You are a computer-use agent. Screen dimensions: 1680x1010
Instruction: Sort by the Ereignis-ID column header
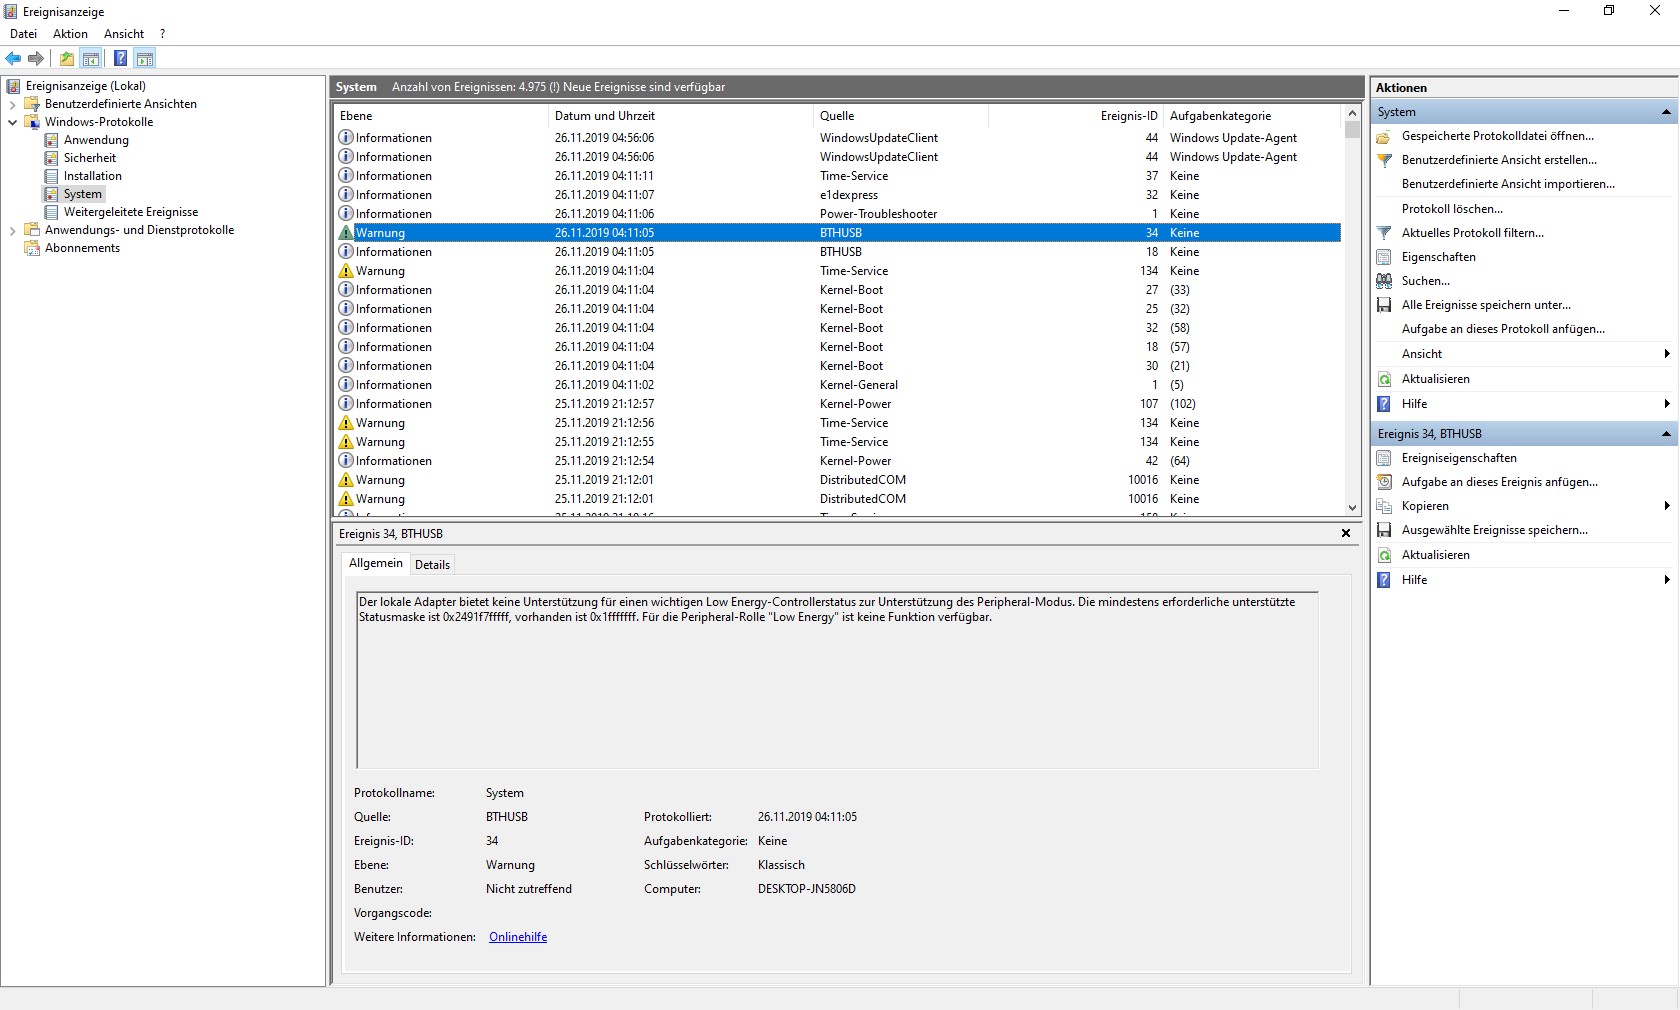click(x=1076, y=116)
